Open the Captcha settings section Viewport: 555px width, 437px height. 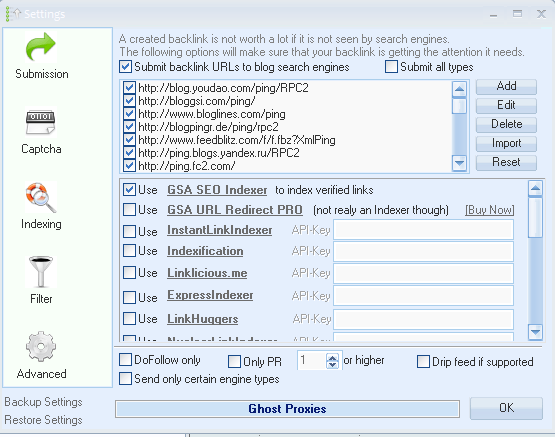tap(41, 131)
